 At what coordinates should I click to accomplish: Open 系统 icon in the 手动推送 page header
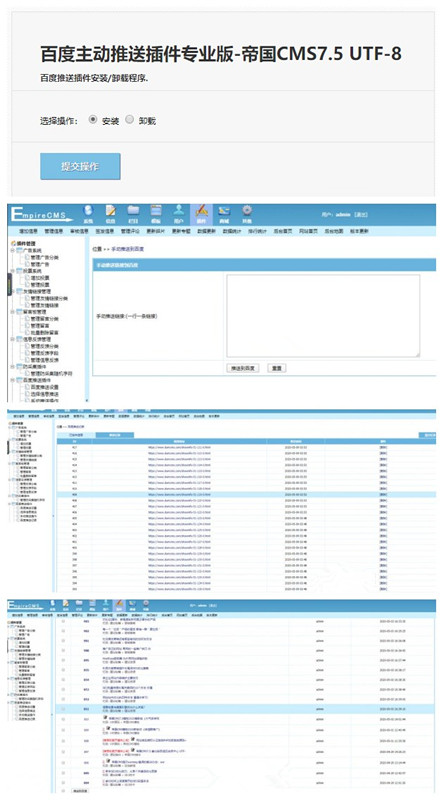click(89, 214)
